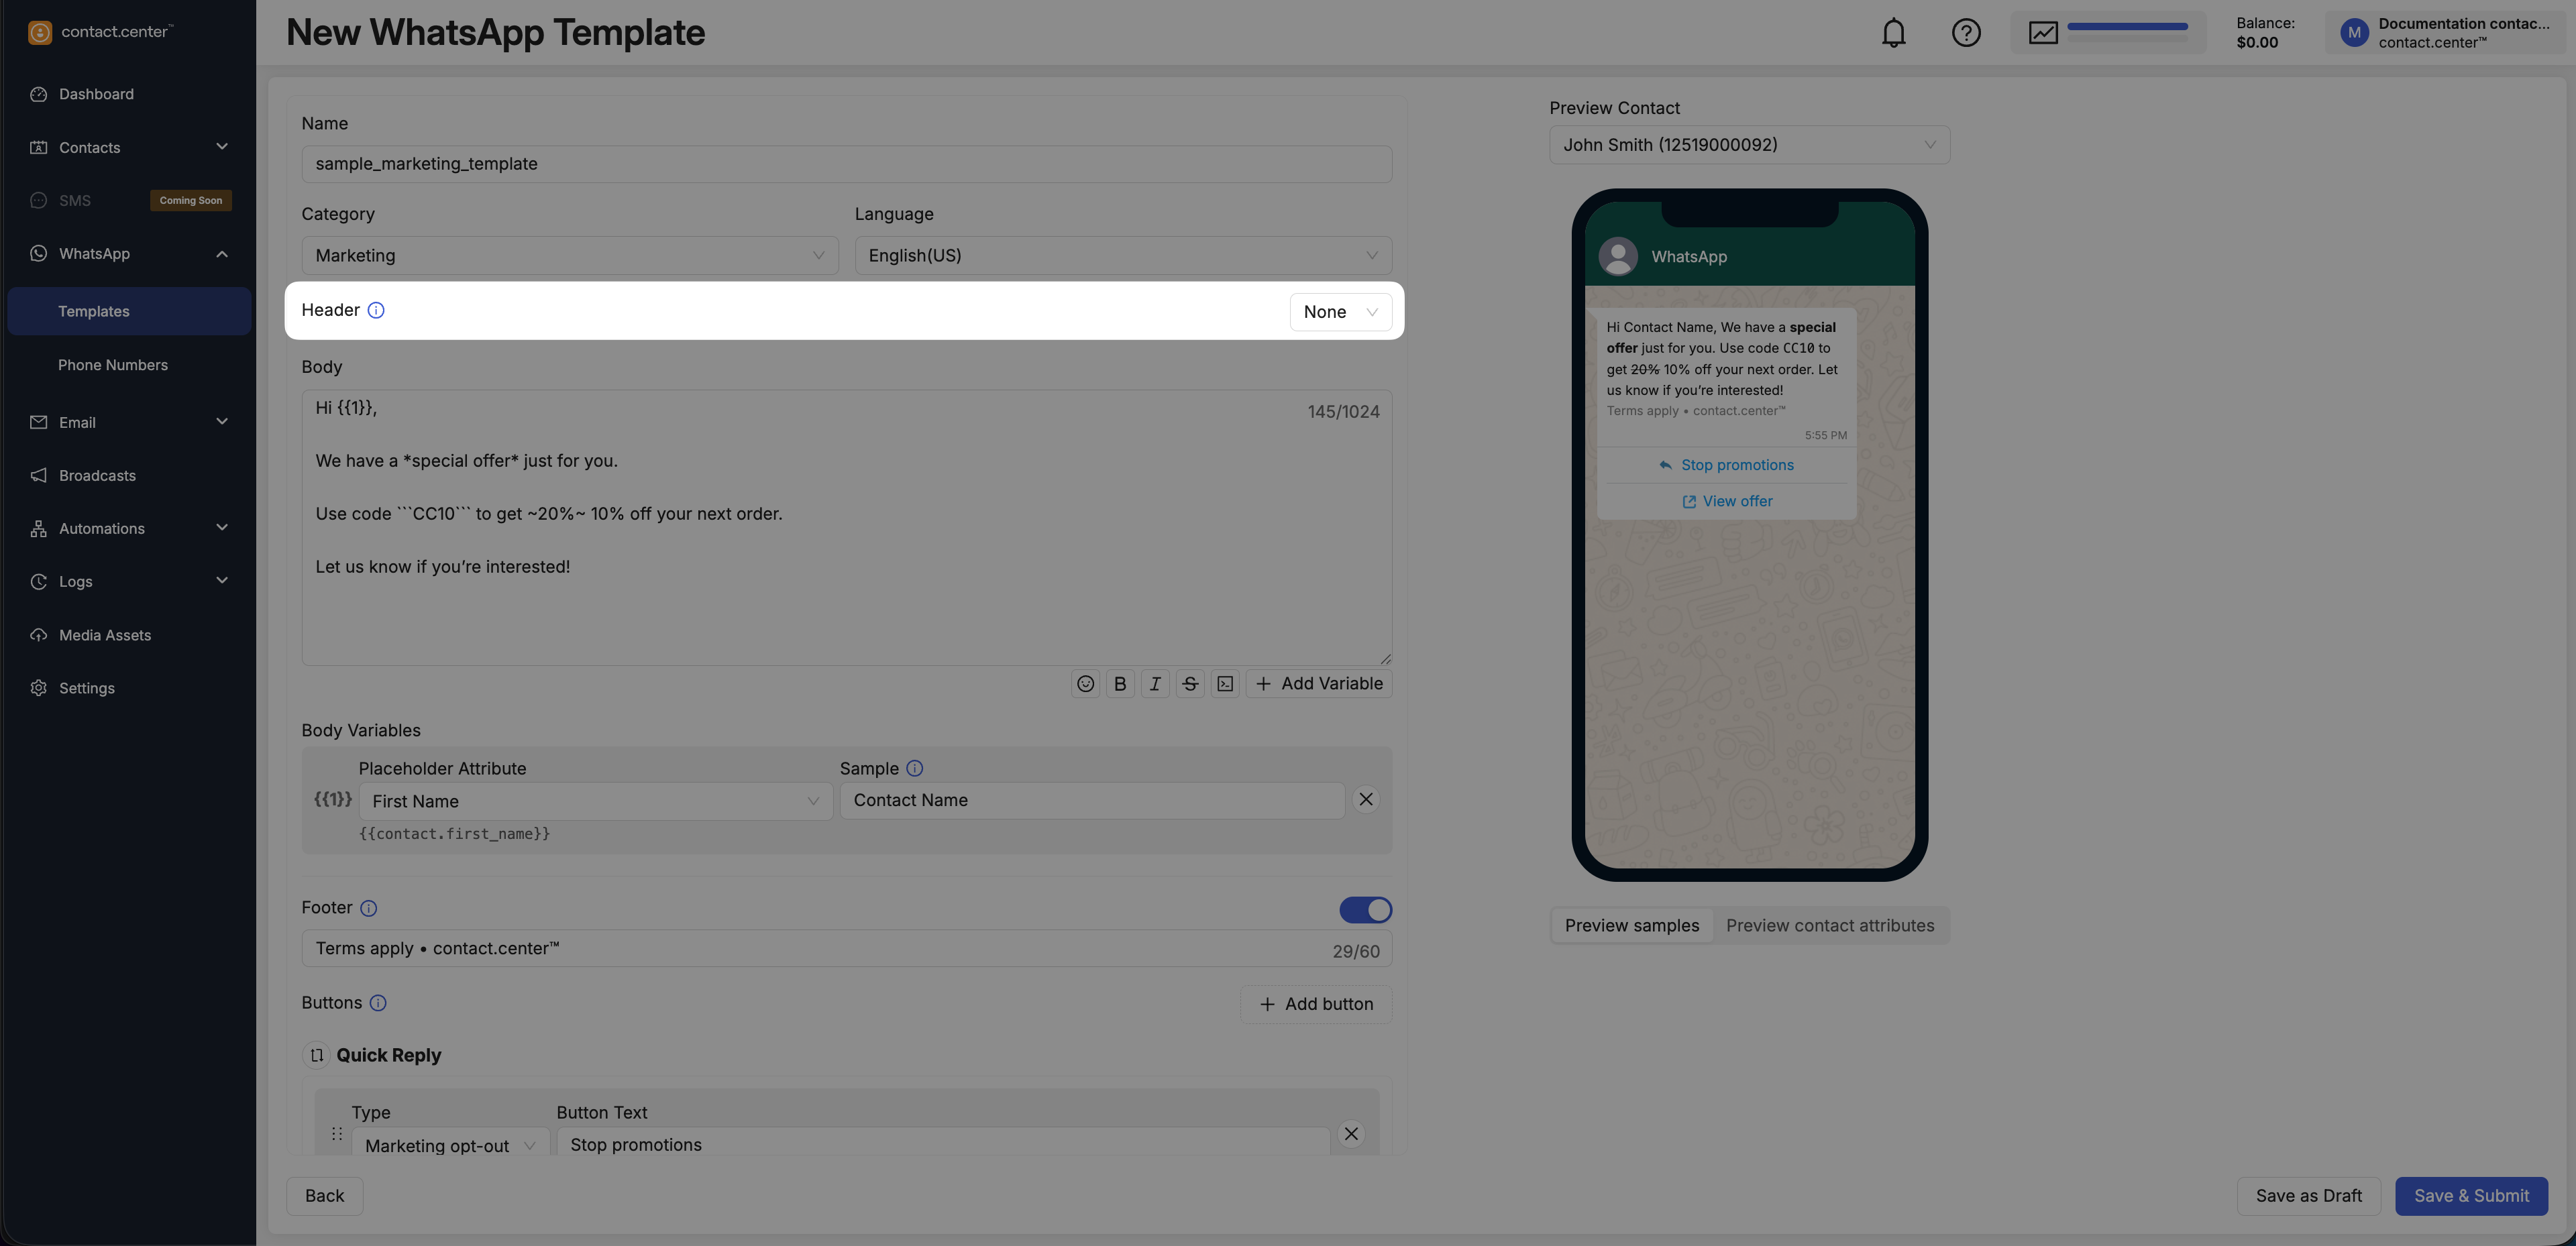Open the Header type dropdown set to None
This screenshot has width=2576, height=1246.
tap(1340, 312)
